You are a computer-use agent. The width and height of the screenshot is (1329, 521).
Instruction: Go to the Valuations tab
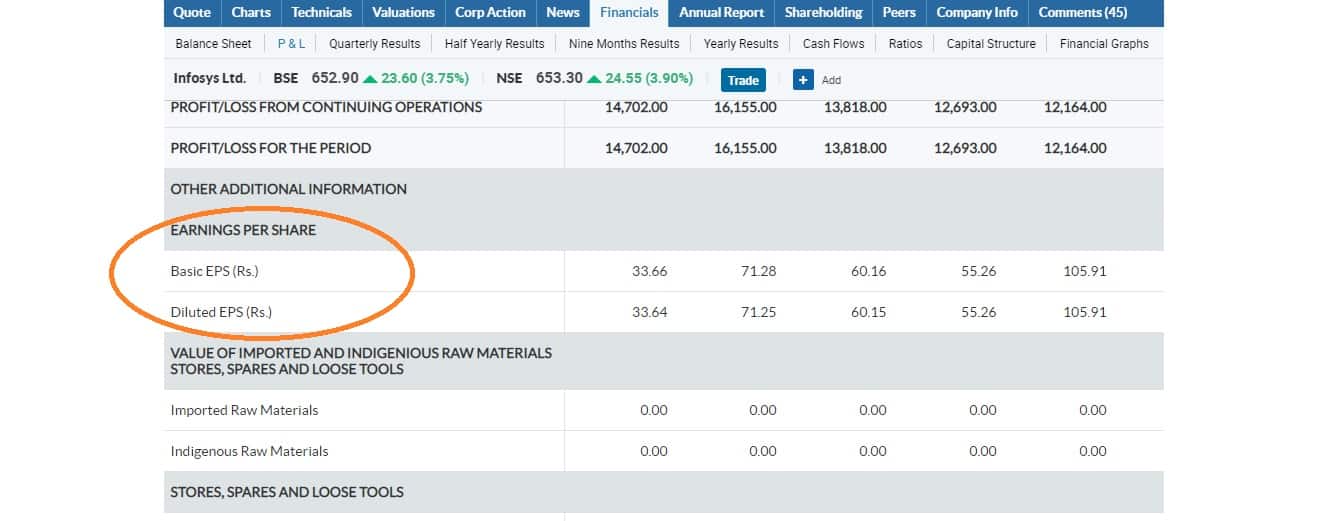coord(403,13)
